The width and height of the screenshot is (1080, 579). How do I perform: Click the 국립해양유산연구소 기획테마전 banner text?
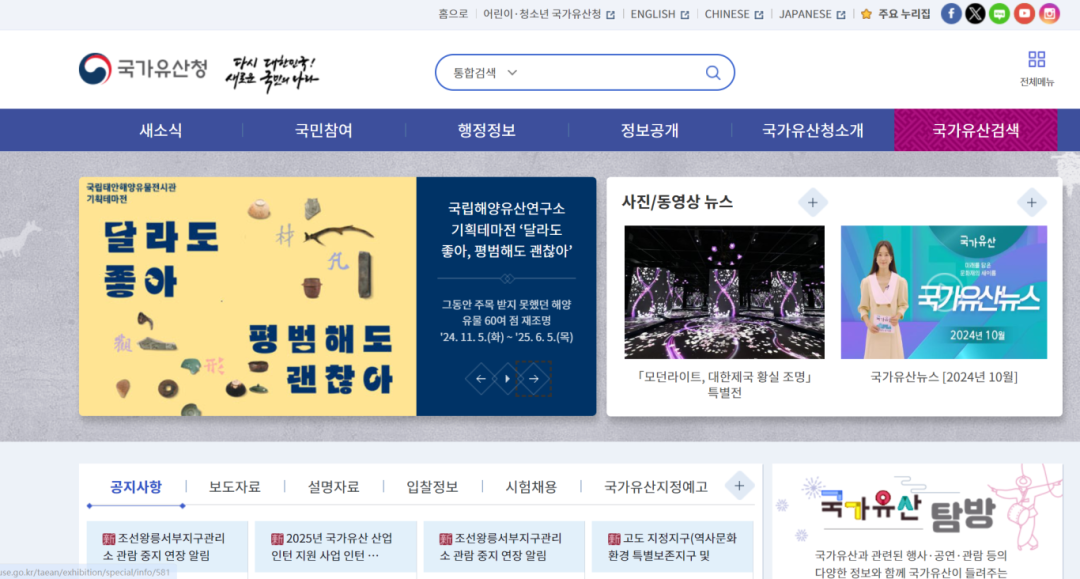[506, 229]
